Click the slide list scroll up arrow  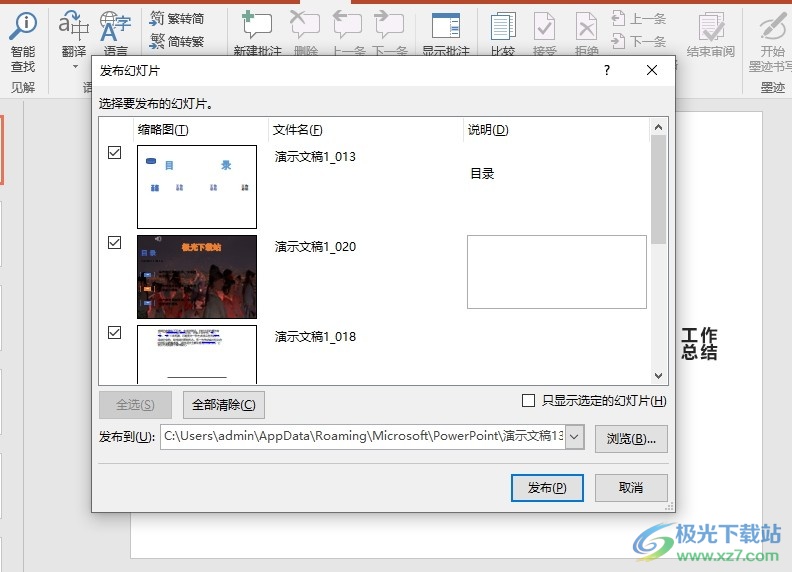(x=658, y=127)
